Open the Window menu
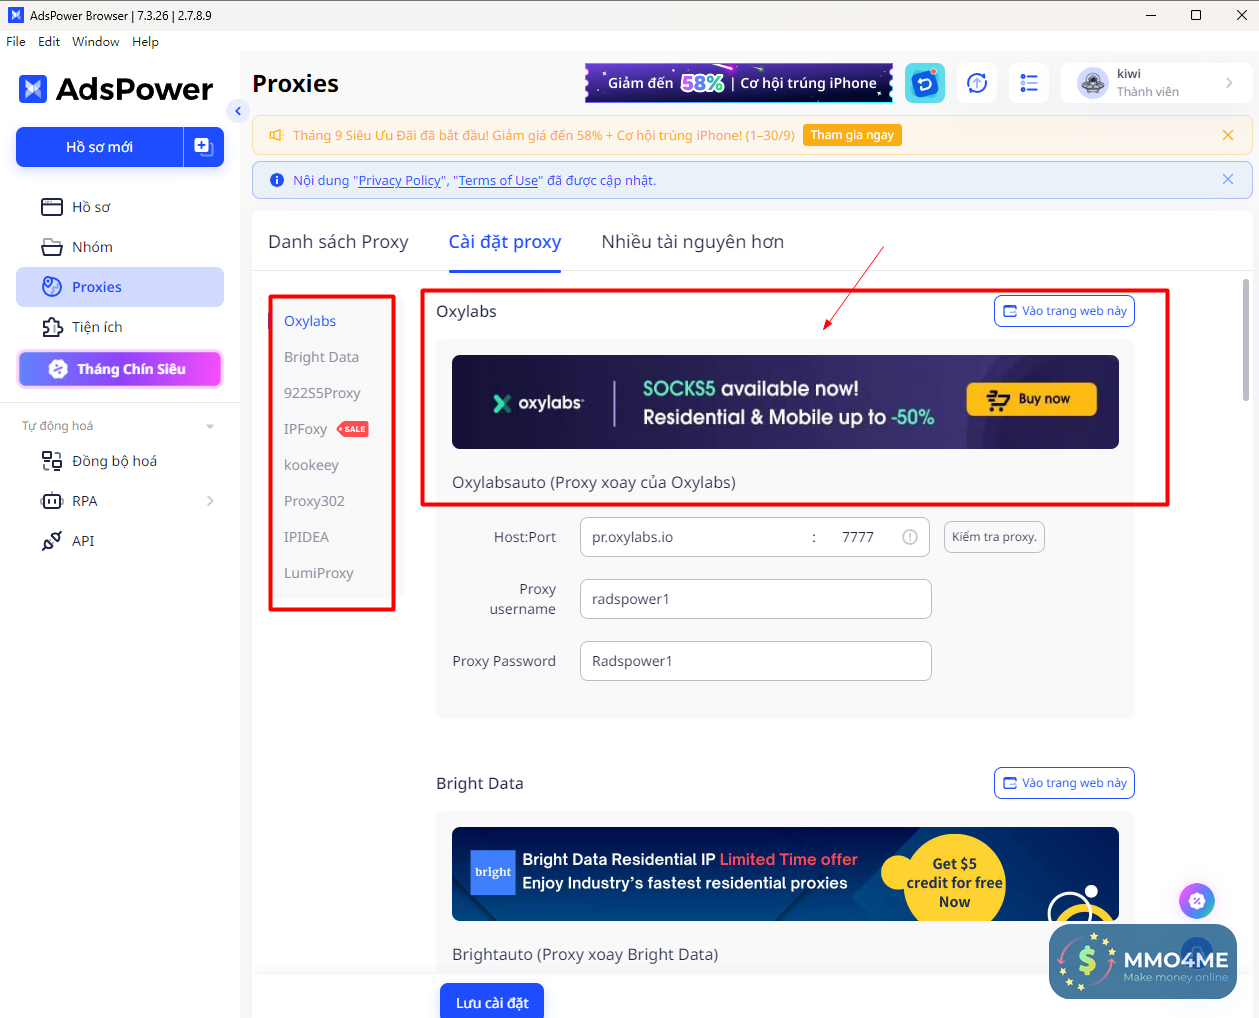Image resolution: width=1259 pixels, height=1018 pixels. coord(96,42)
